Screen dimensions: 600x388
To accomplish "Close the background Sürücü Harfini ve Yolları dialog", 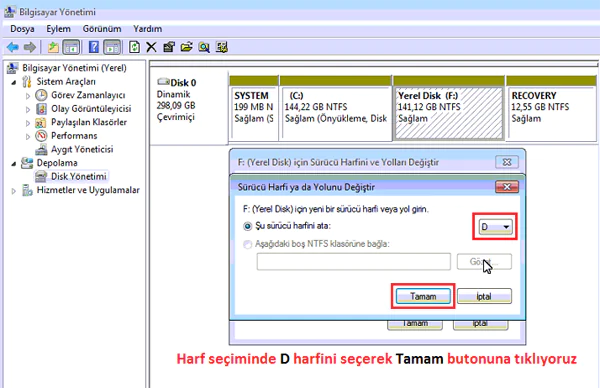I will (507, 162).
